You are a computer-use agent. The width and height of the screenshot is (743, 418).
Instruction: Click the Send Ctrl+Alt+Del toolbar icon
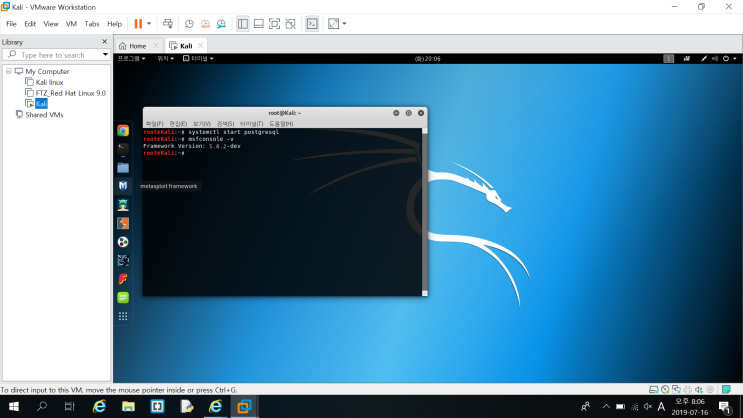click(x=168, y=24)
